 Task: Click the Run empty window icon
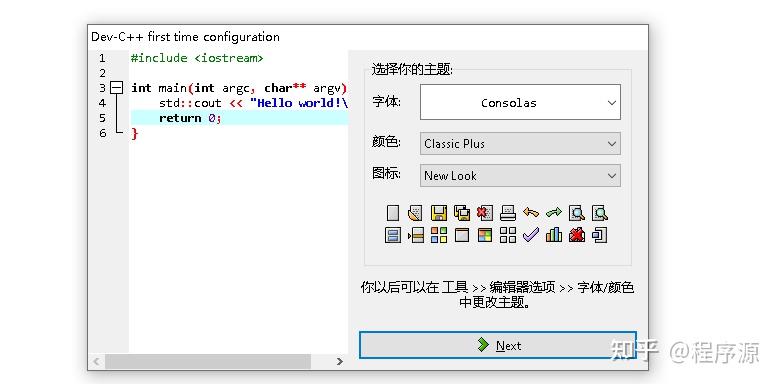462,235
